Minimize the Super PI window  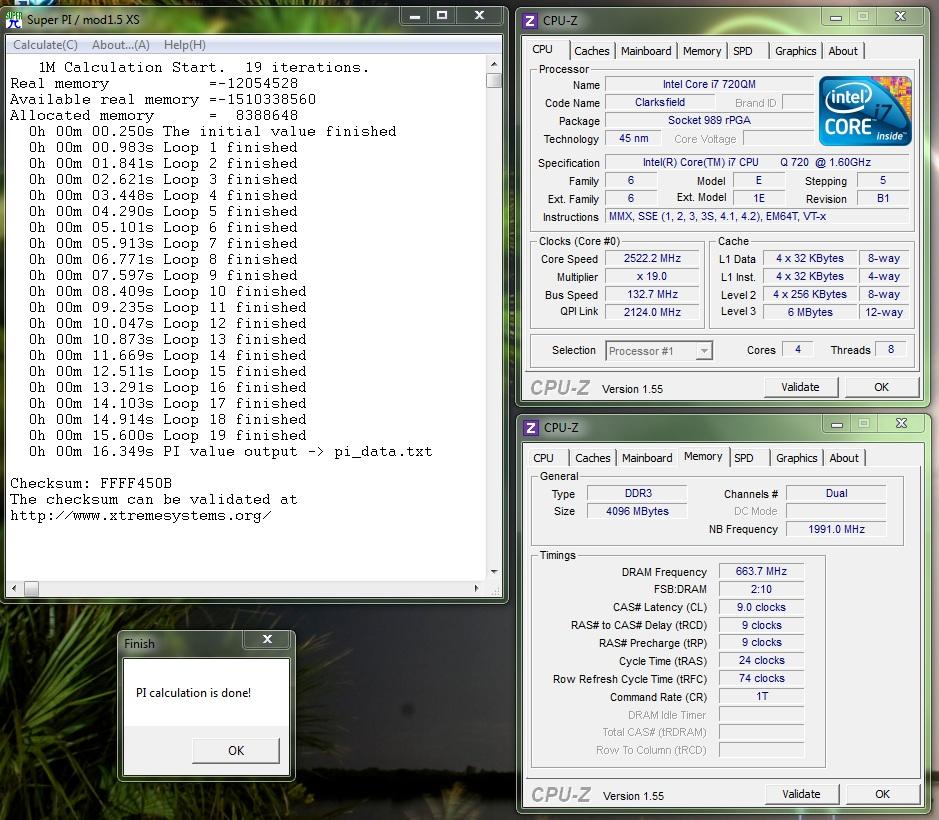coord(414,16)
